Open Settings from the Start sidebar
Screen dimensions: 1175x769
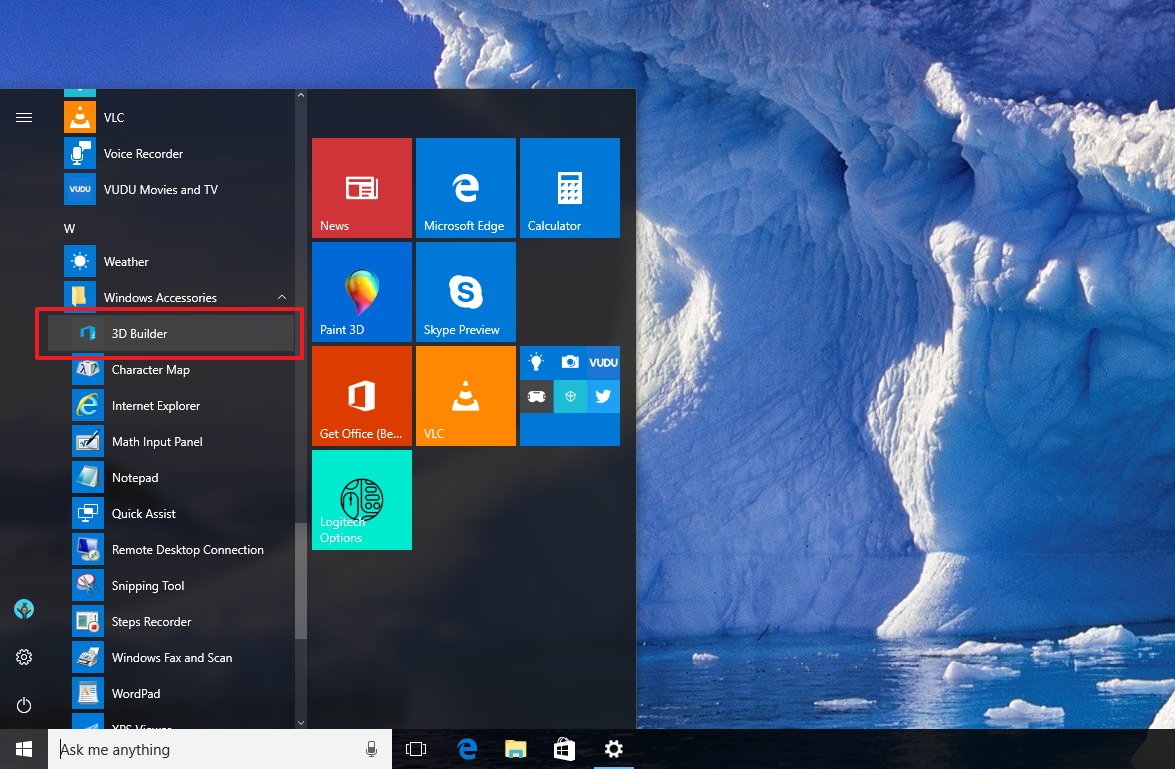24,657
